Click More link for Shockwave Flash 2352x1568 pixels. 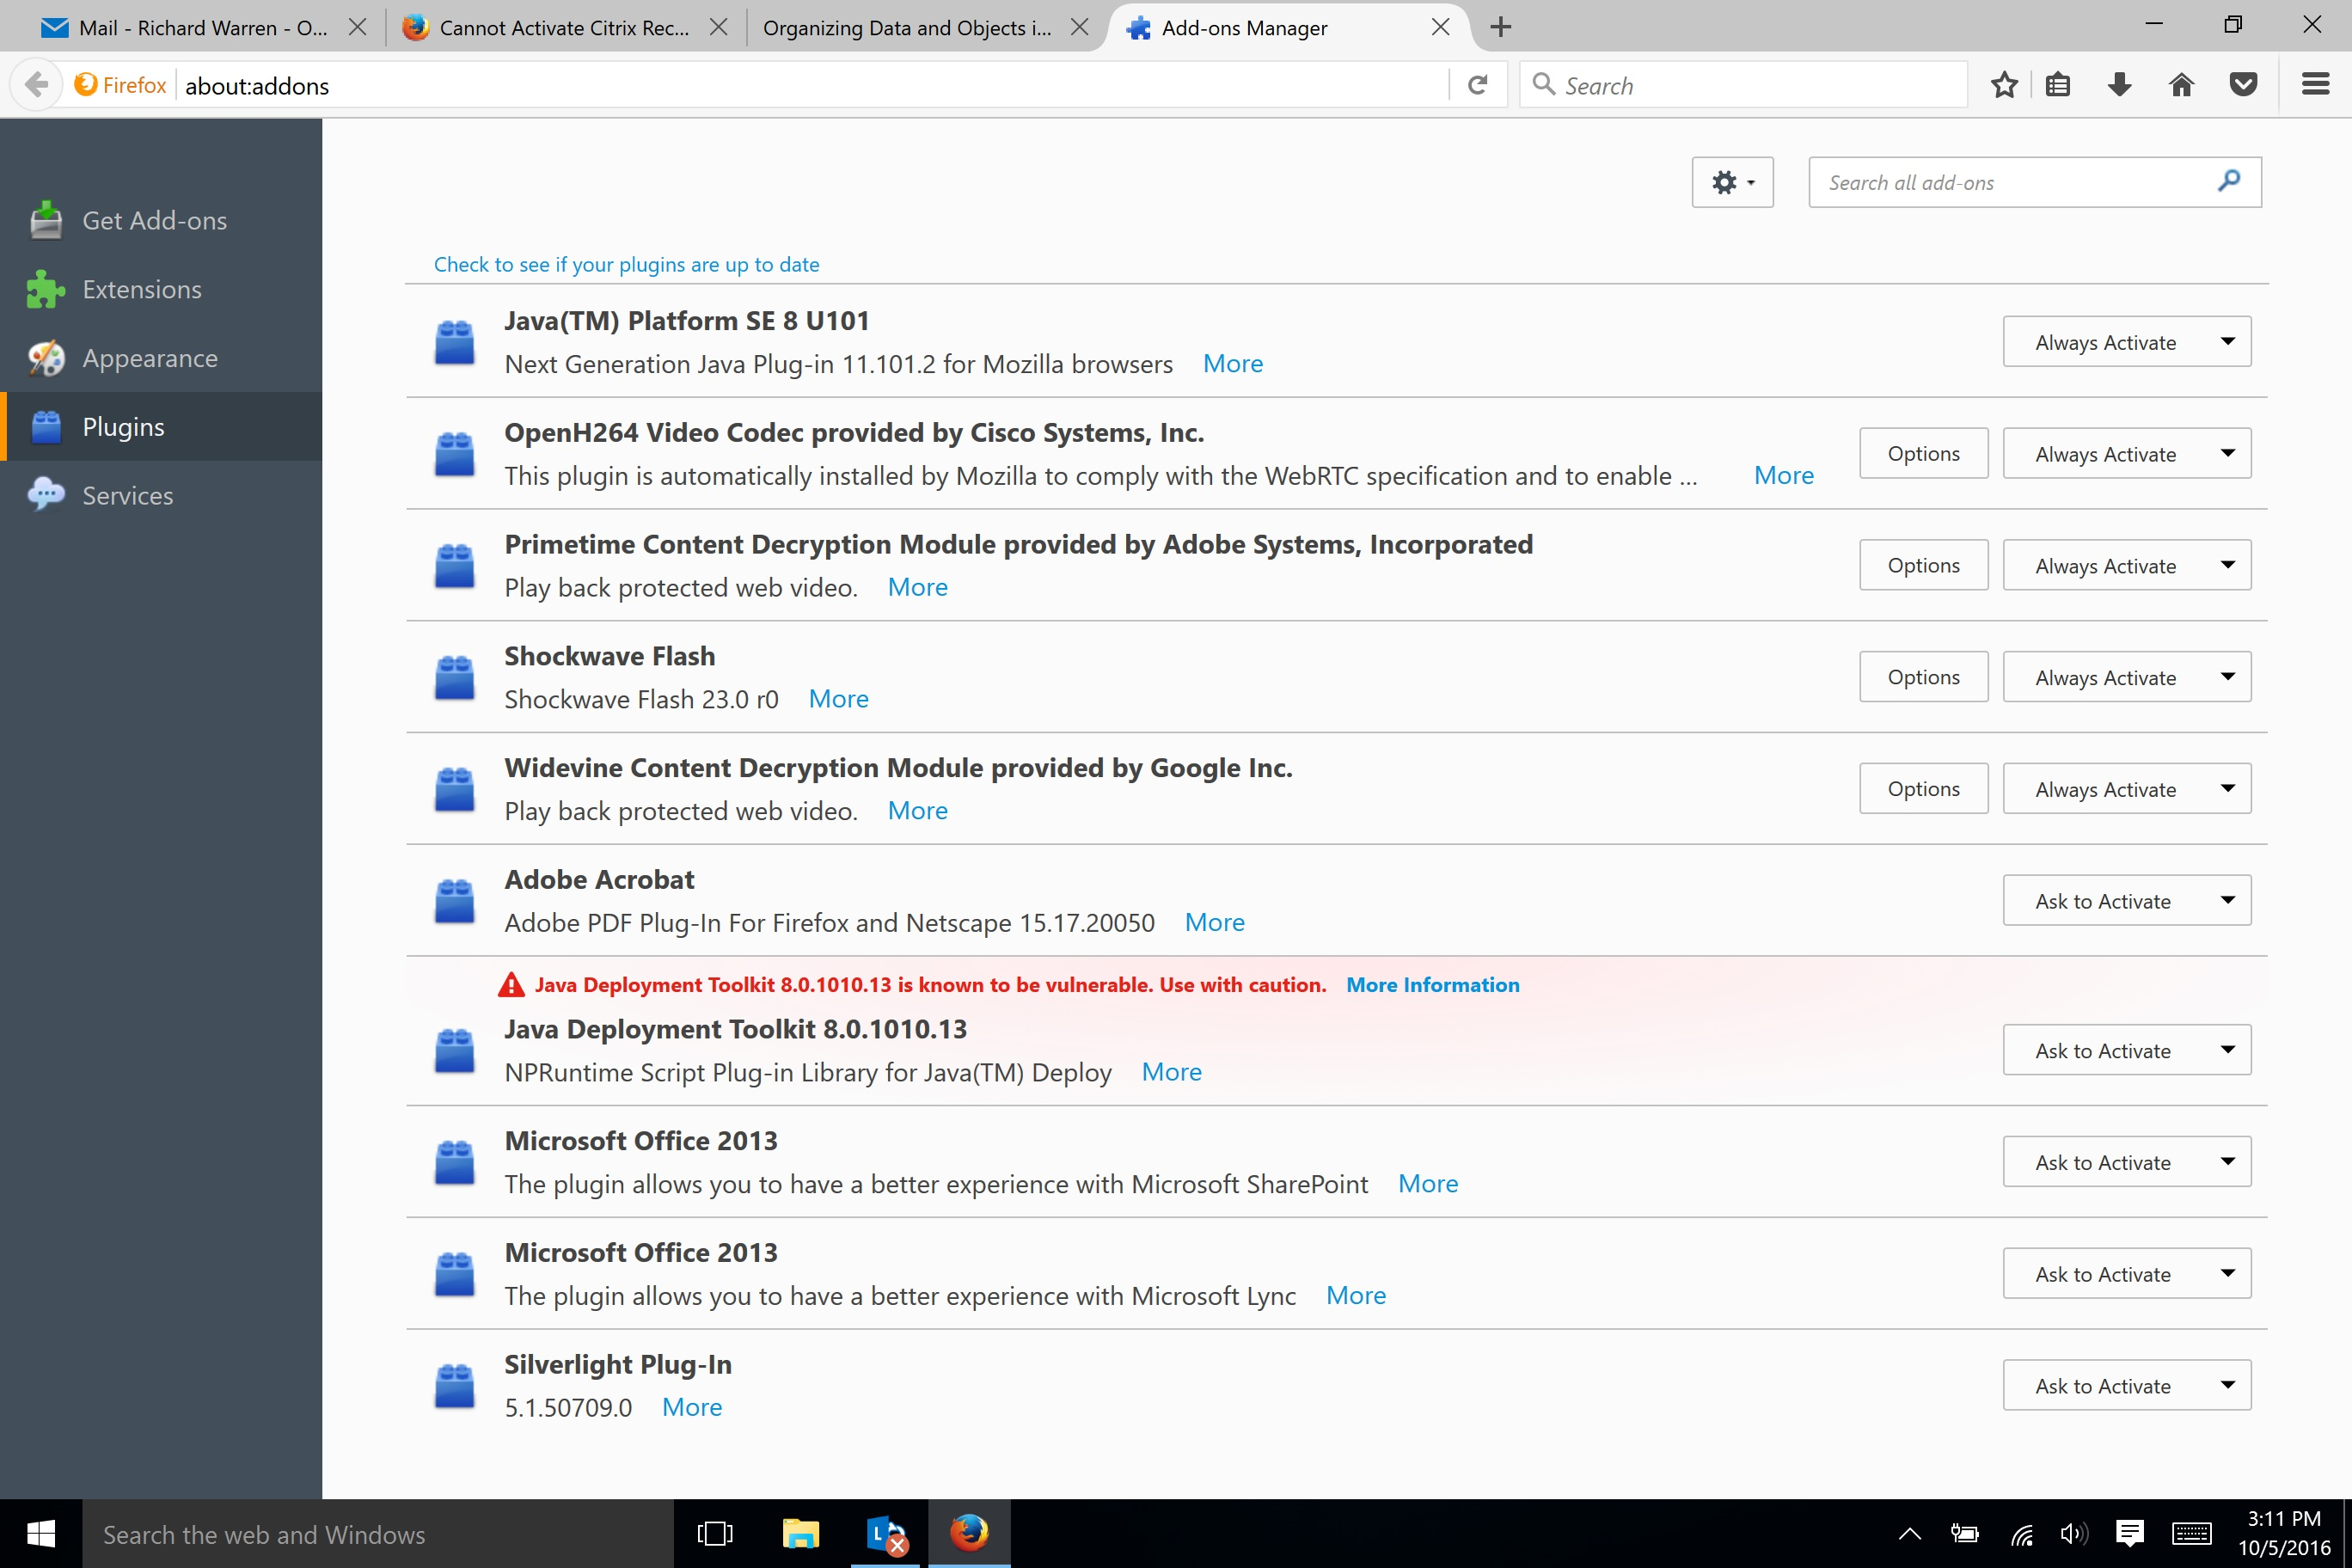click(838, 699)
